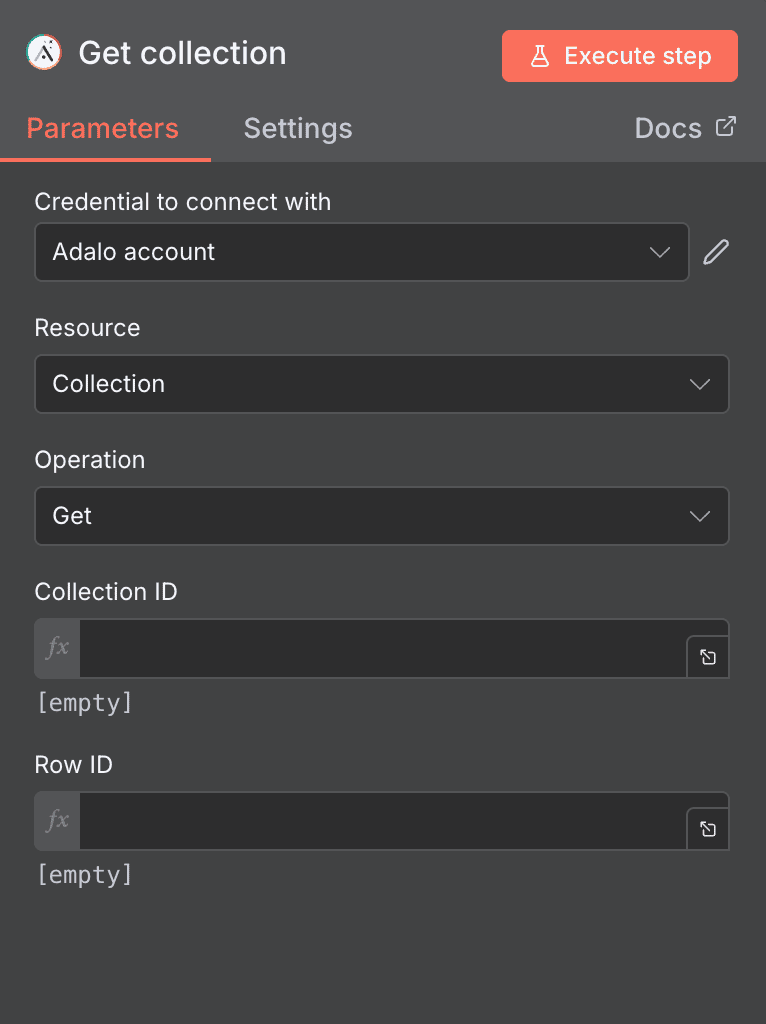Open the Docs link
Screen dimensions: 766x1024
click(667, 127)
